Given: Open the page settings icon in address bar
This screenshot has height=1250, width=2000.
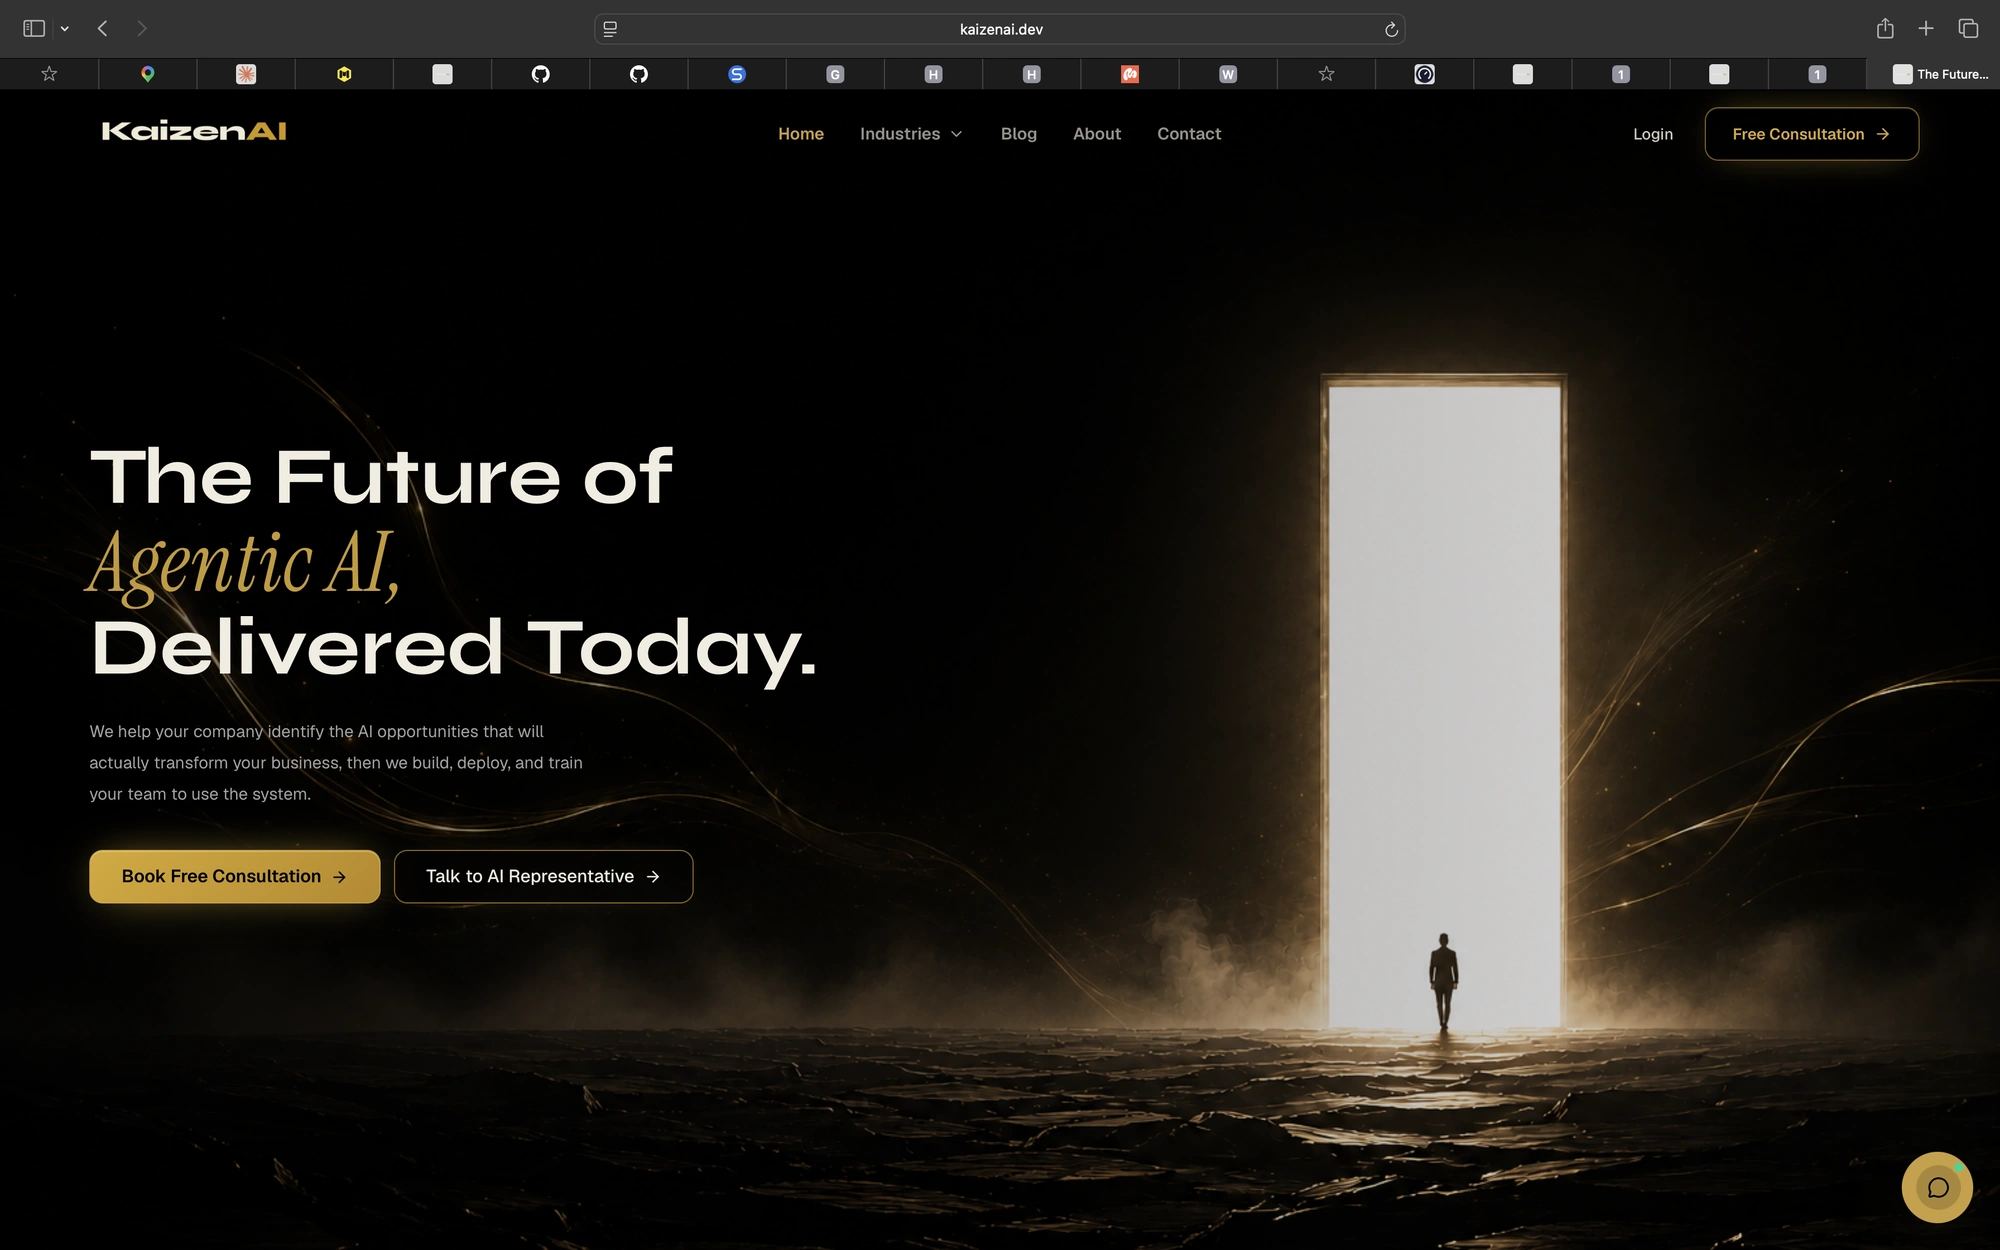Looking at the screenshot, I should click(x=610, y=29).
